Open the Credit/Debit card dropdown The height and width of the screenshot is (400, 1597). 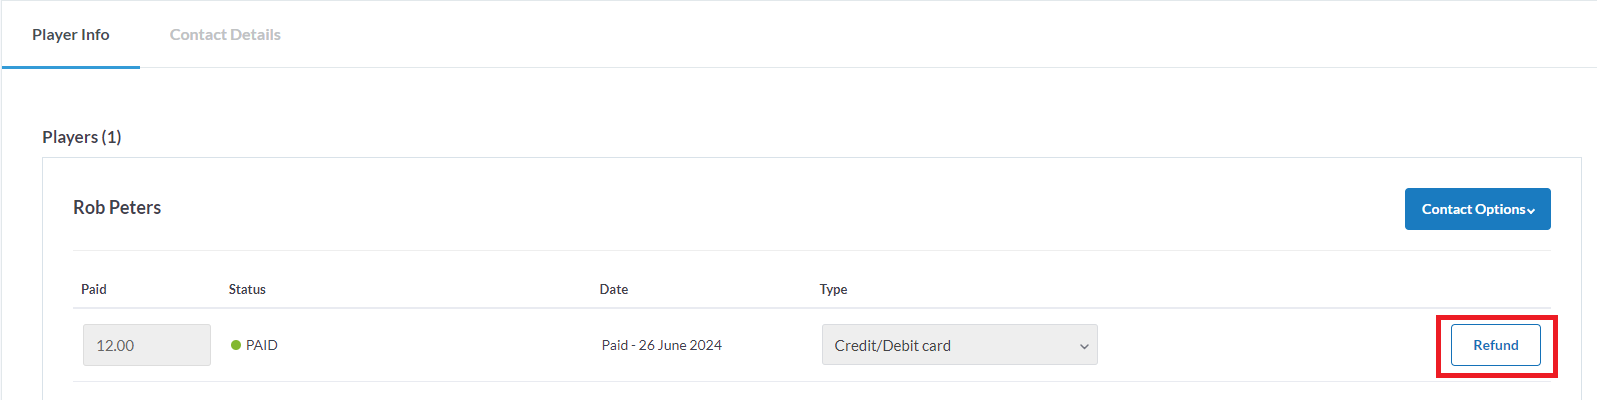click(x=958, y=345)
